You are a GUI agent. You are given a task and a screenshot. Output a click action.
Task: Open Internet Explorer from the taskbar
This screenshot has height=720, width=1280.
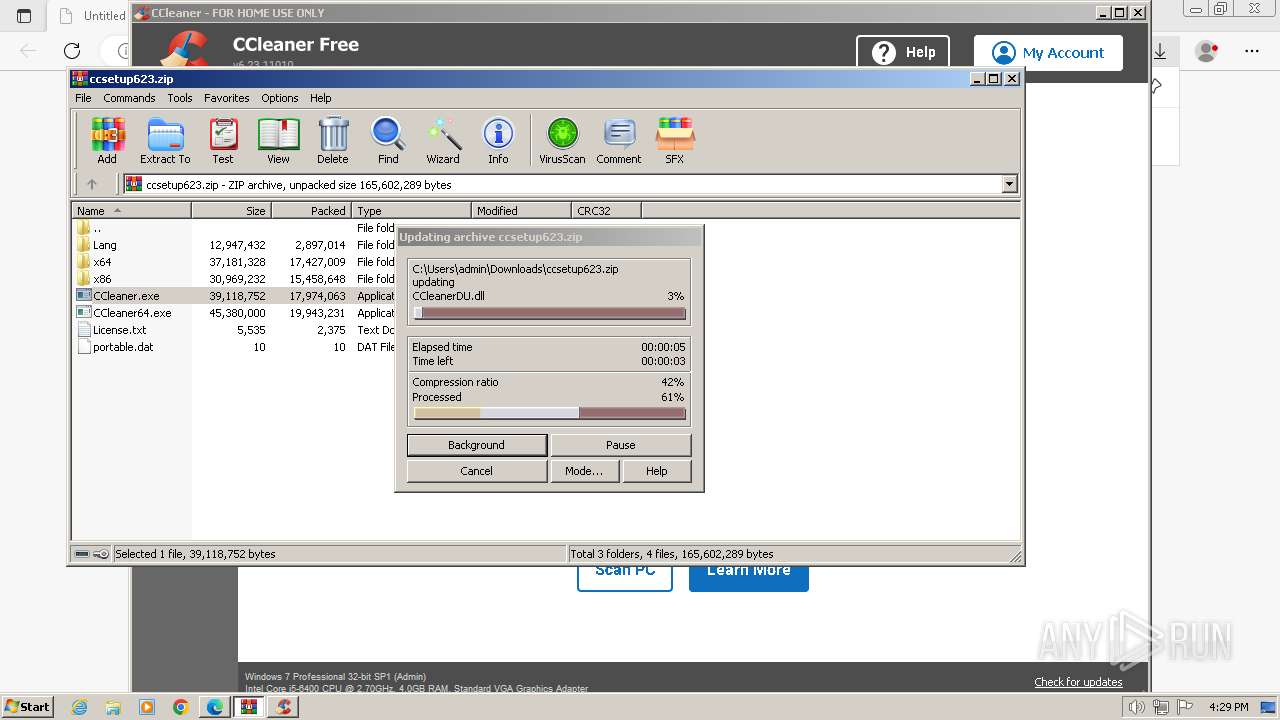(79, 707)
